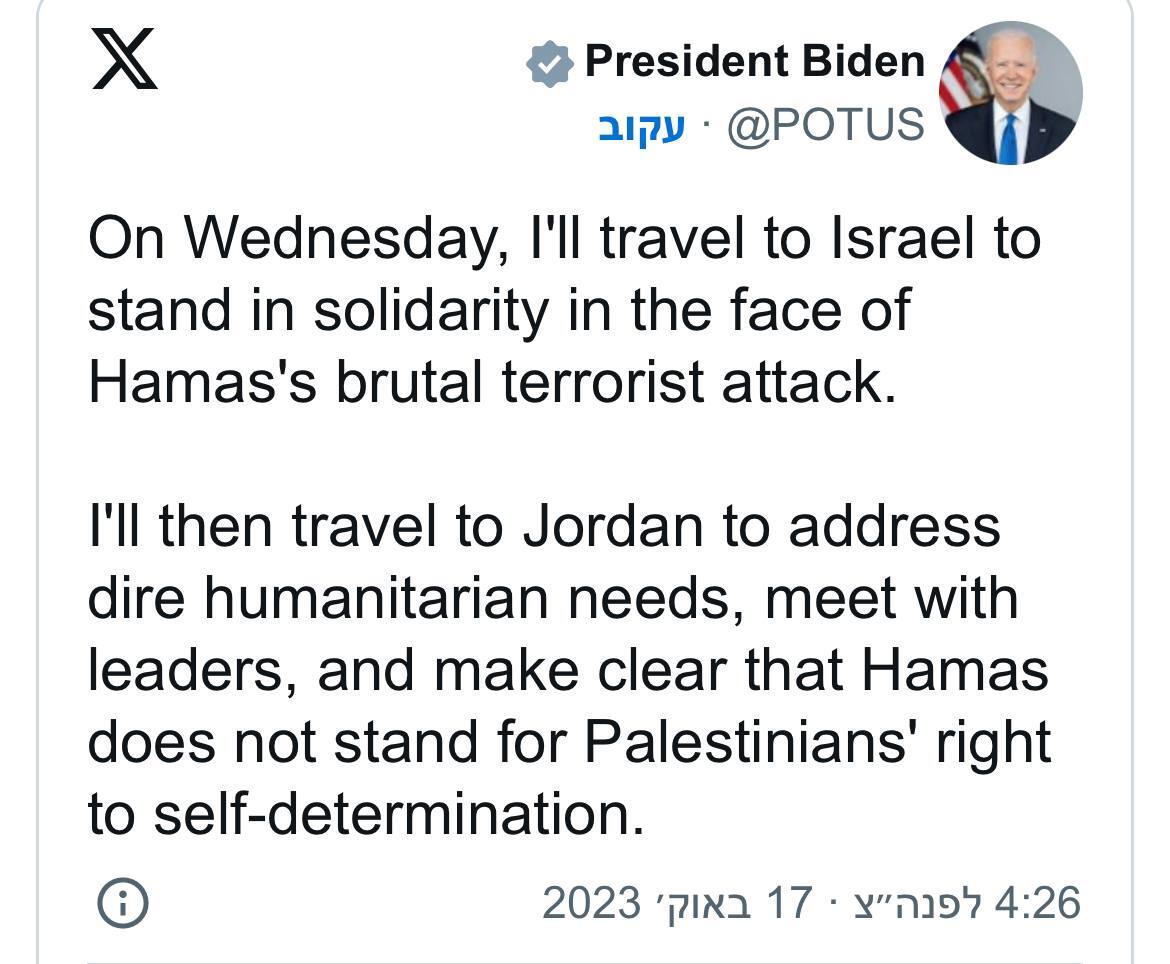This screenshot has width=1170, height=964.
Task: Click the word 'Wednesday' in the tweet
Action: pos(340,240)
